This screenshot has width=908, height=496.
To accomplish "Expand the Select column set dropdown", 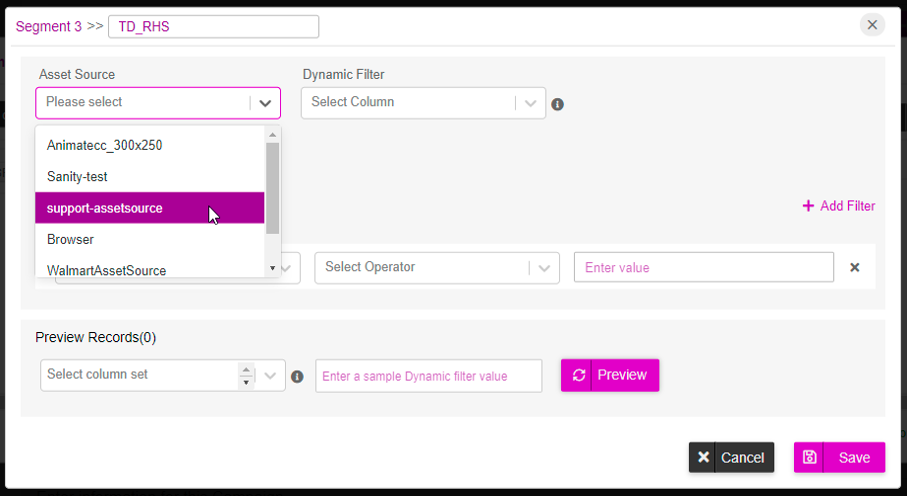I will pos(270,376).
